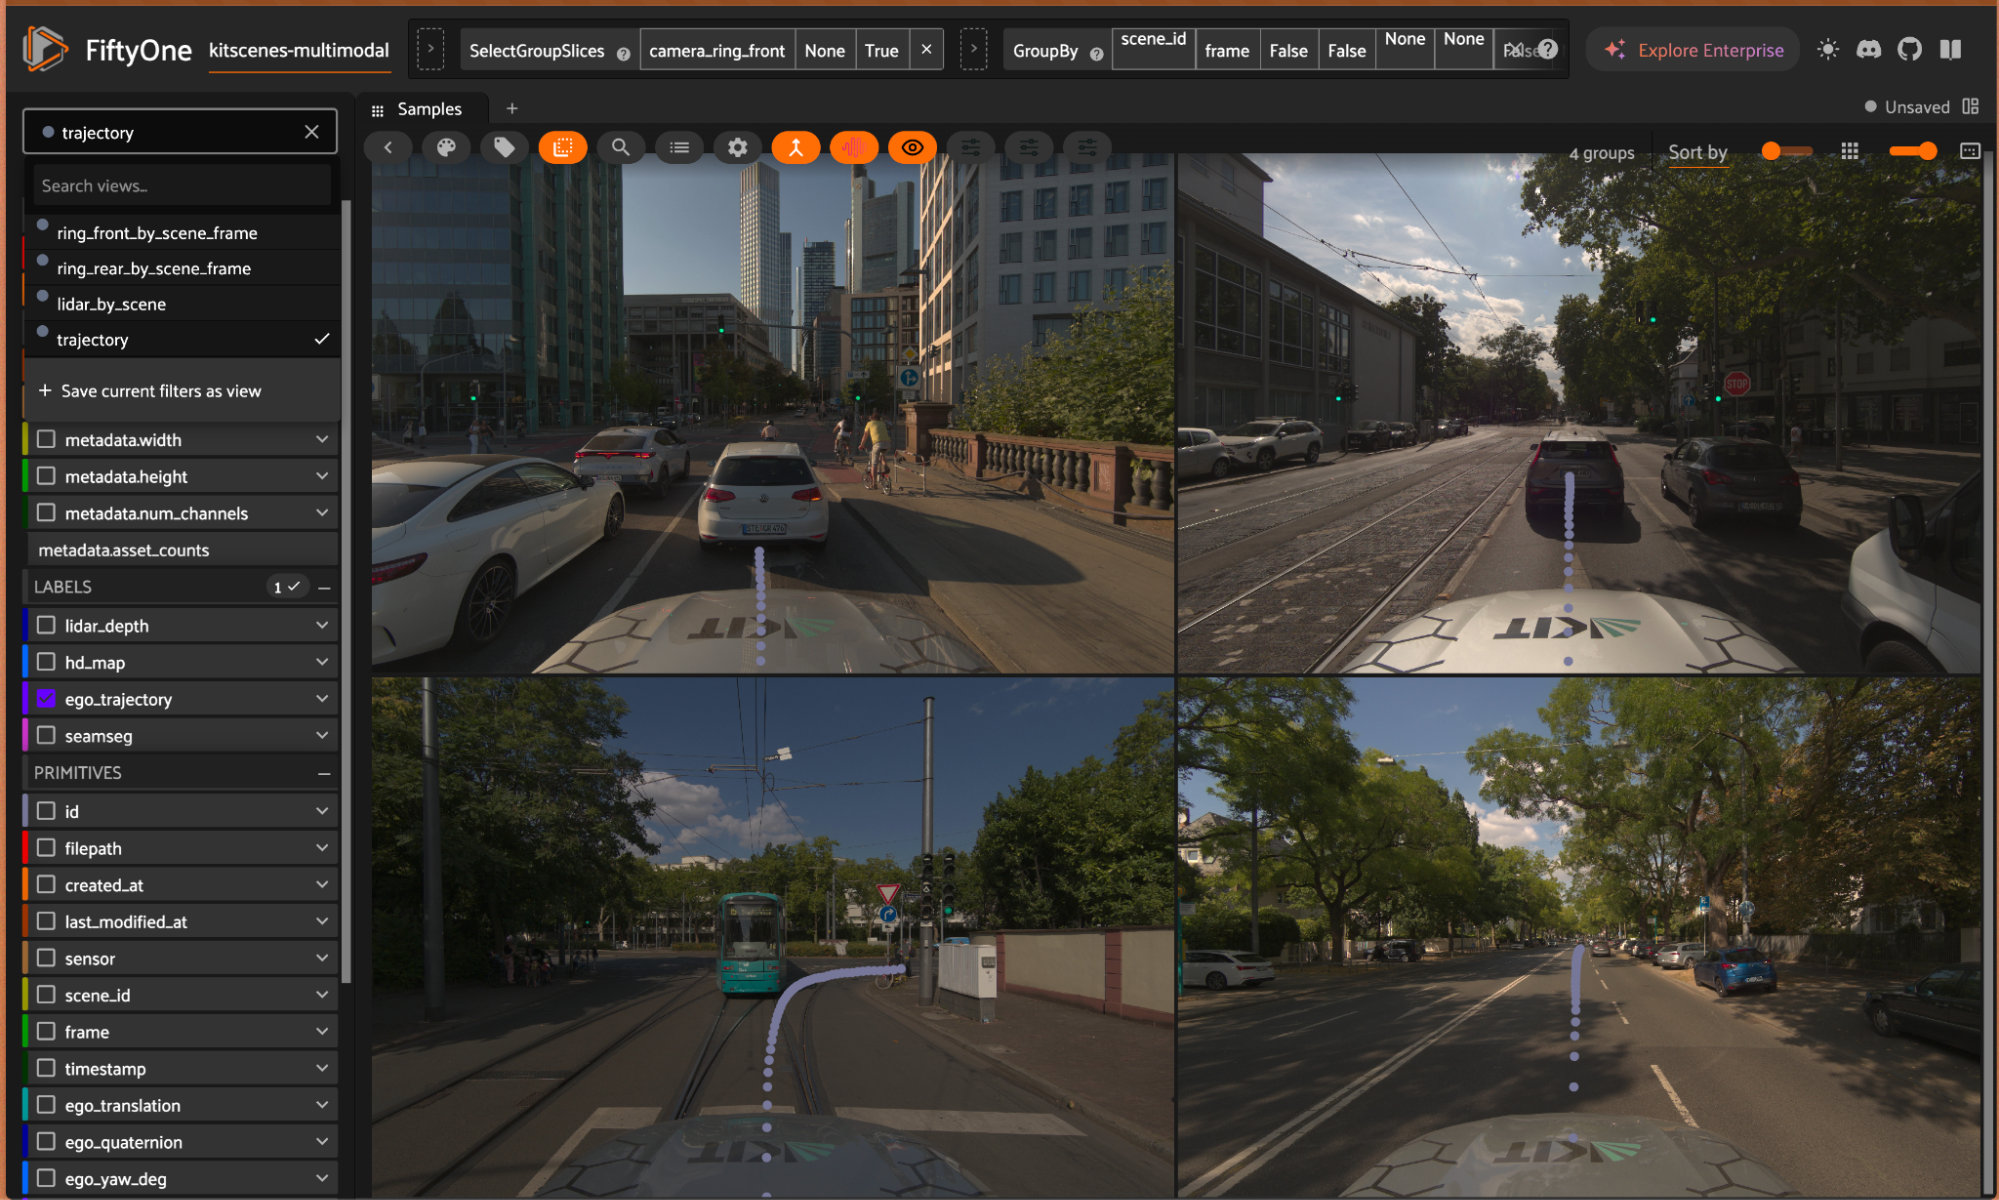
Task: Select the trajectory saved view entry
Action: (x=182, y=339)
